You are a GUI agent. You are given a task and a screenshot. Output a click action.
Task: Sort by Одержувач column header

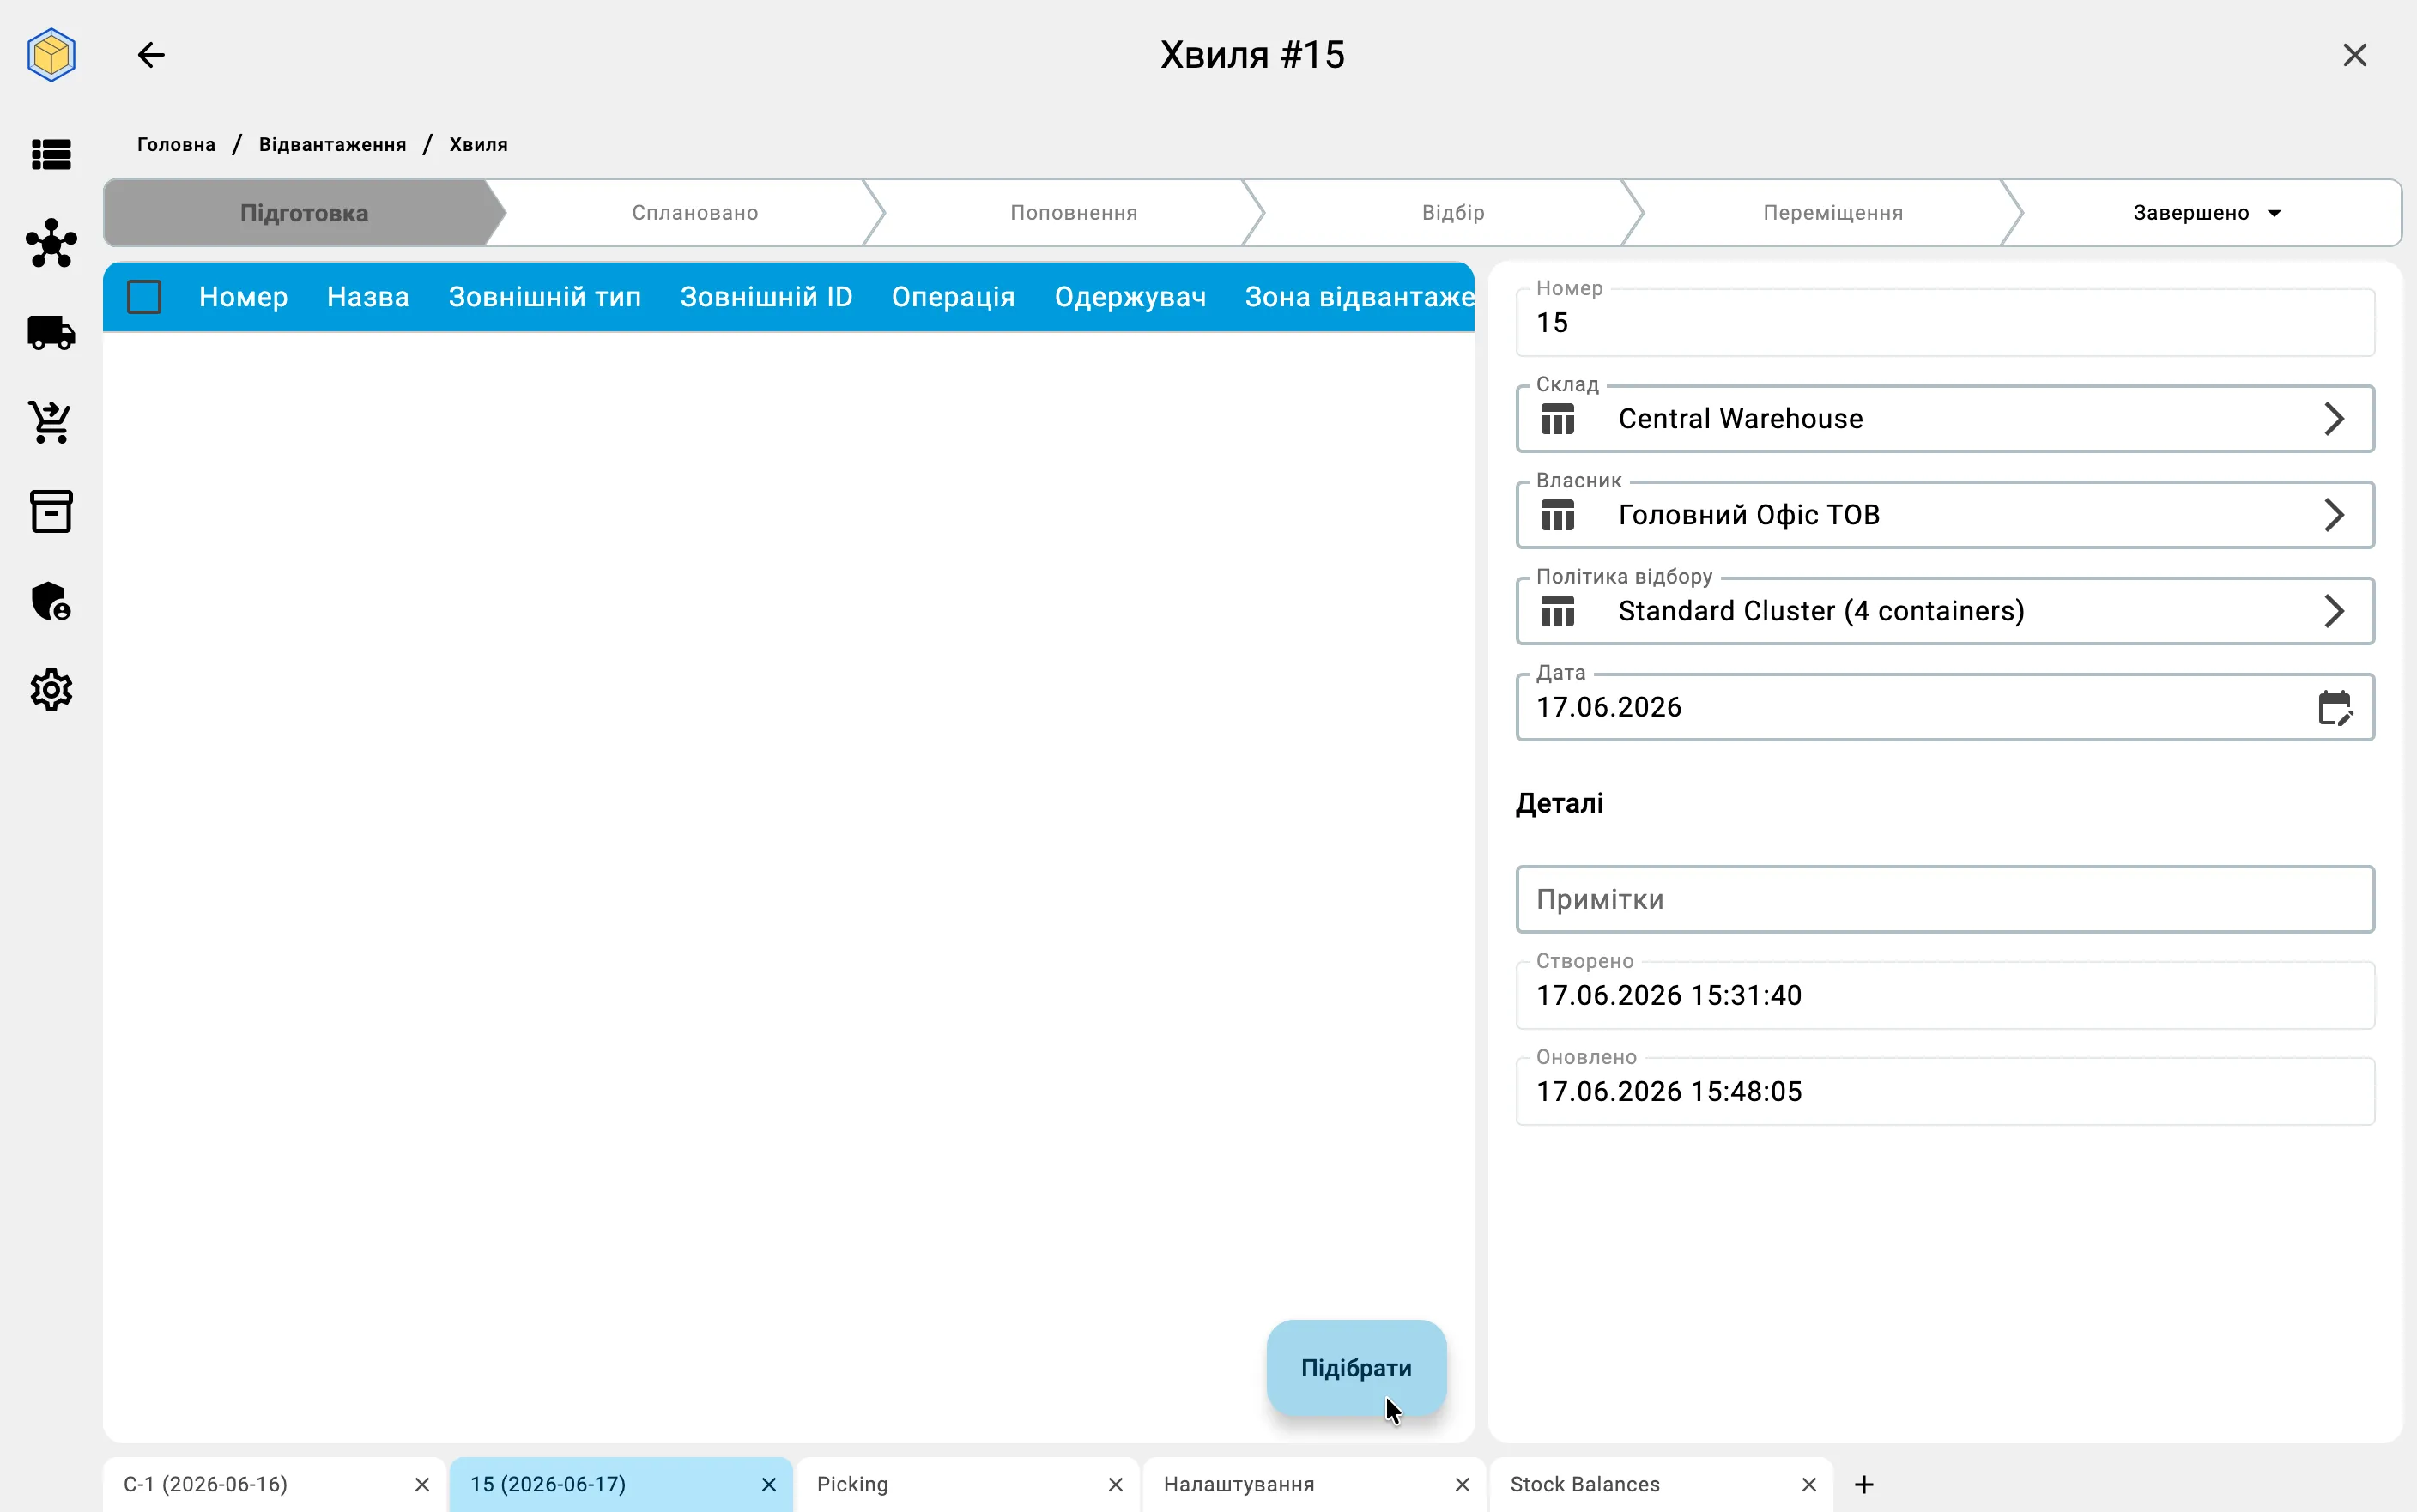pos(1130,297)
